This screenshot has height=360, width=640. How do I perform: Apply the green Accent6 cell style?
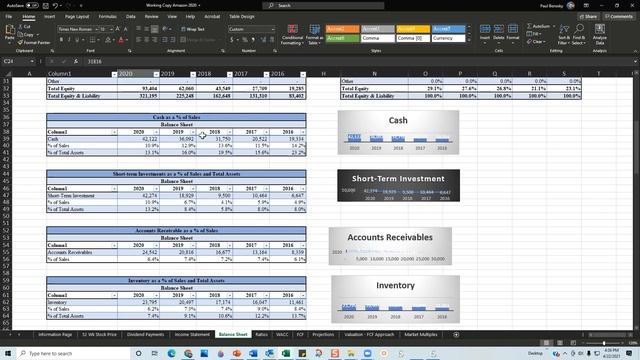tap(342, 38)
